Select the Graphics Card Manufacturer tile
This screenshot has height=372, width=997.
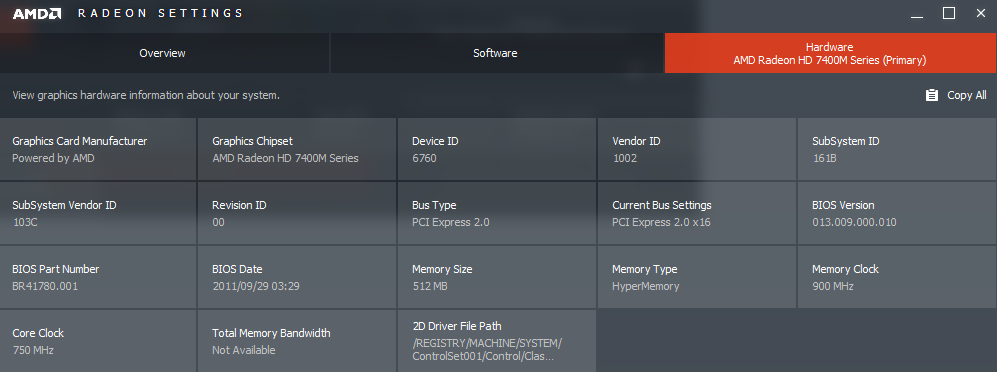click(x=98, y=149)
